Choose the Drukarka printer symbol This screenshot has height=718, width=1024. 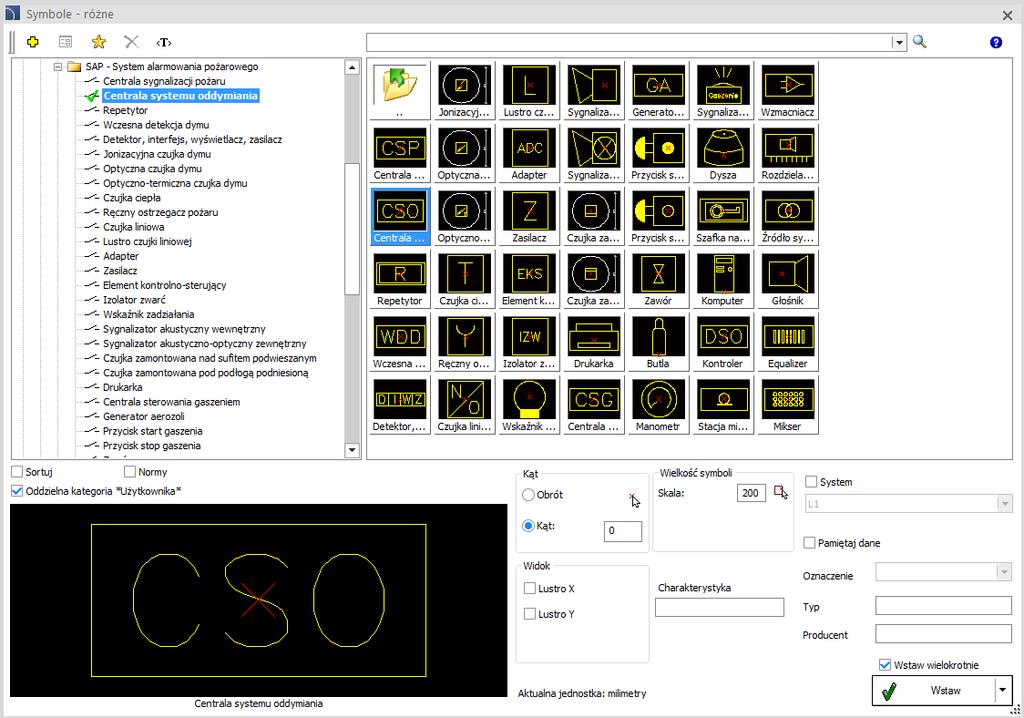coord(593,342)
